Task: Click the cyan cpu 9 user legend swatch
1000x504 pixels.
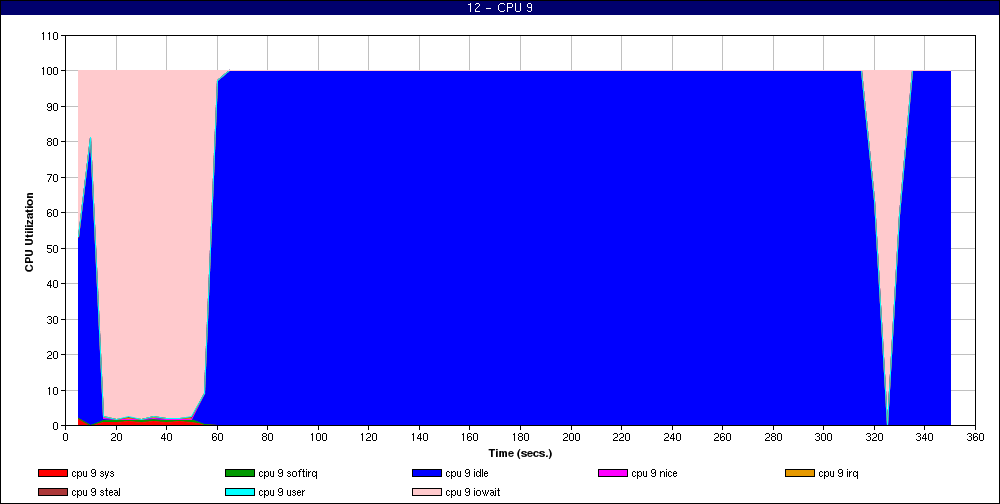Action: [x=240, y=492]
